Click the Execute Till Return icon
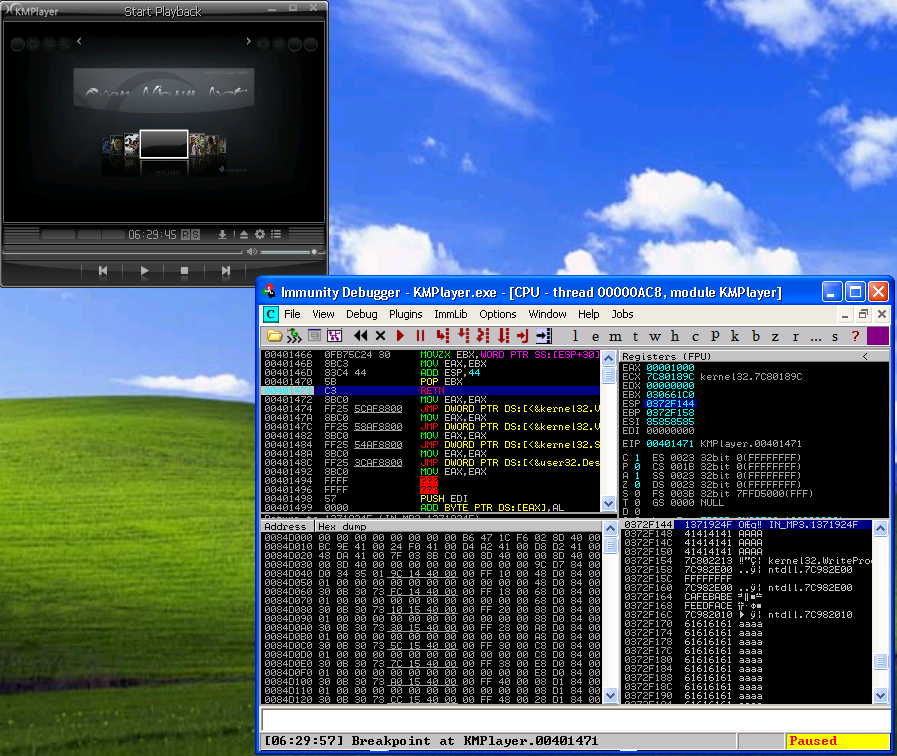This screenshot has height=756, width=897. (523, 336)
